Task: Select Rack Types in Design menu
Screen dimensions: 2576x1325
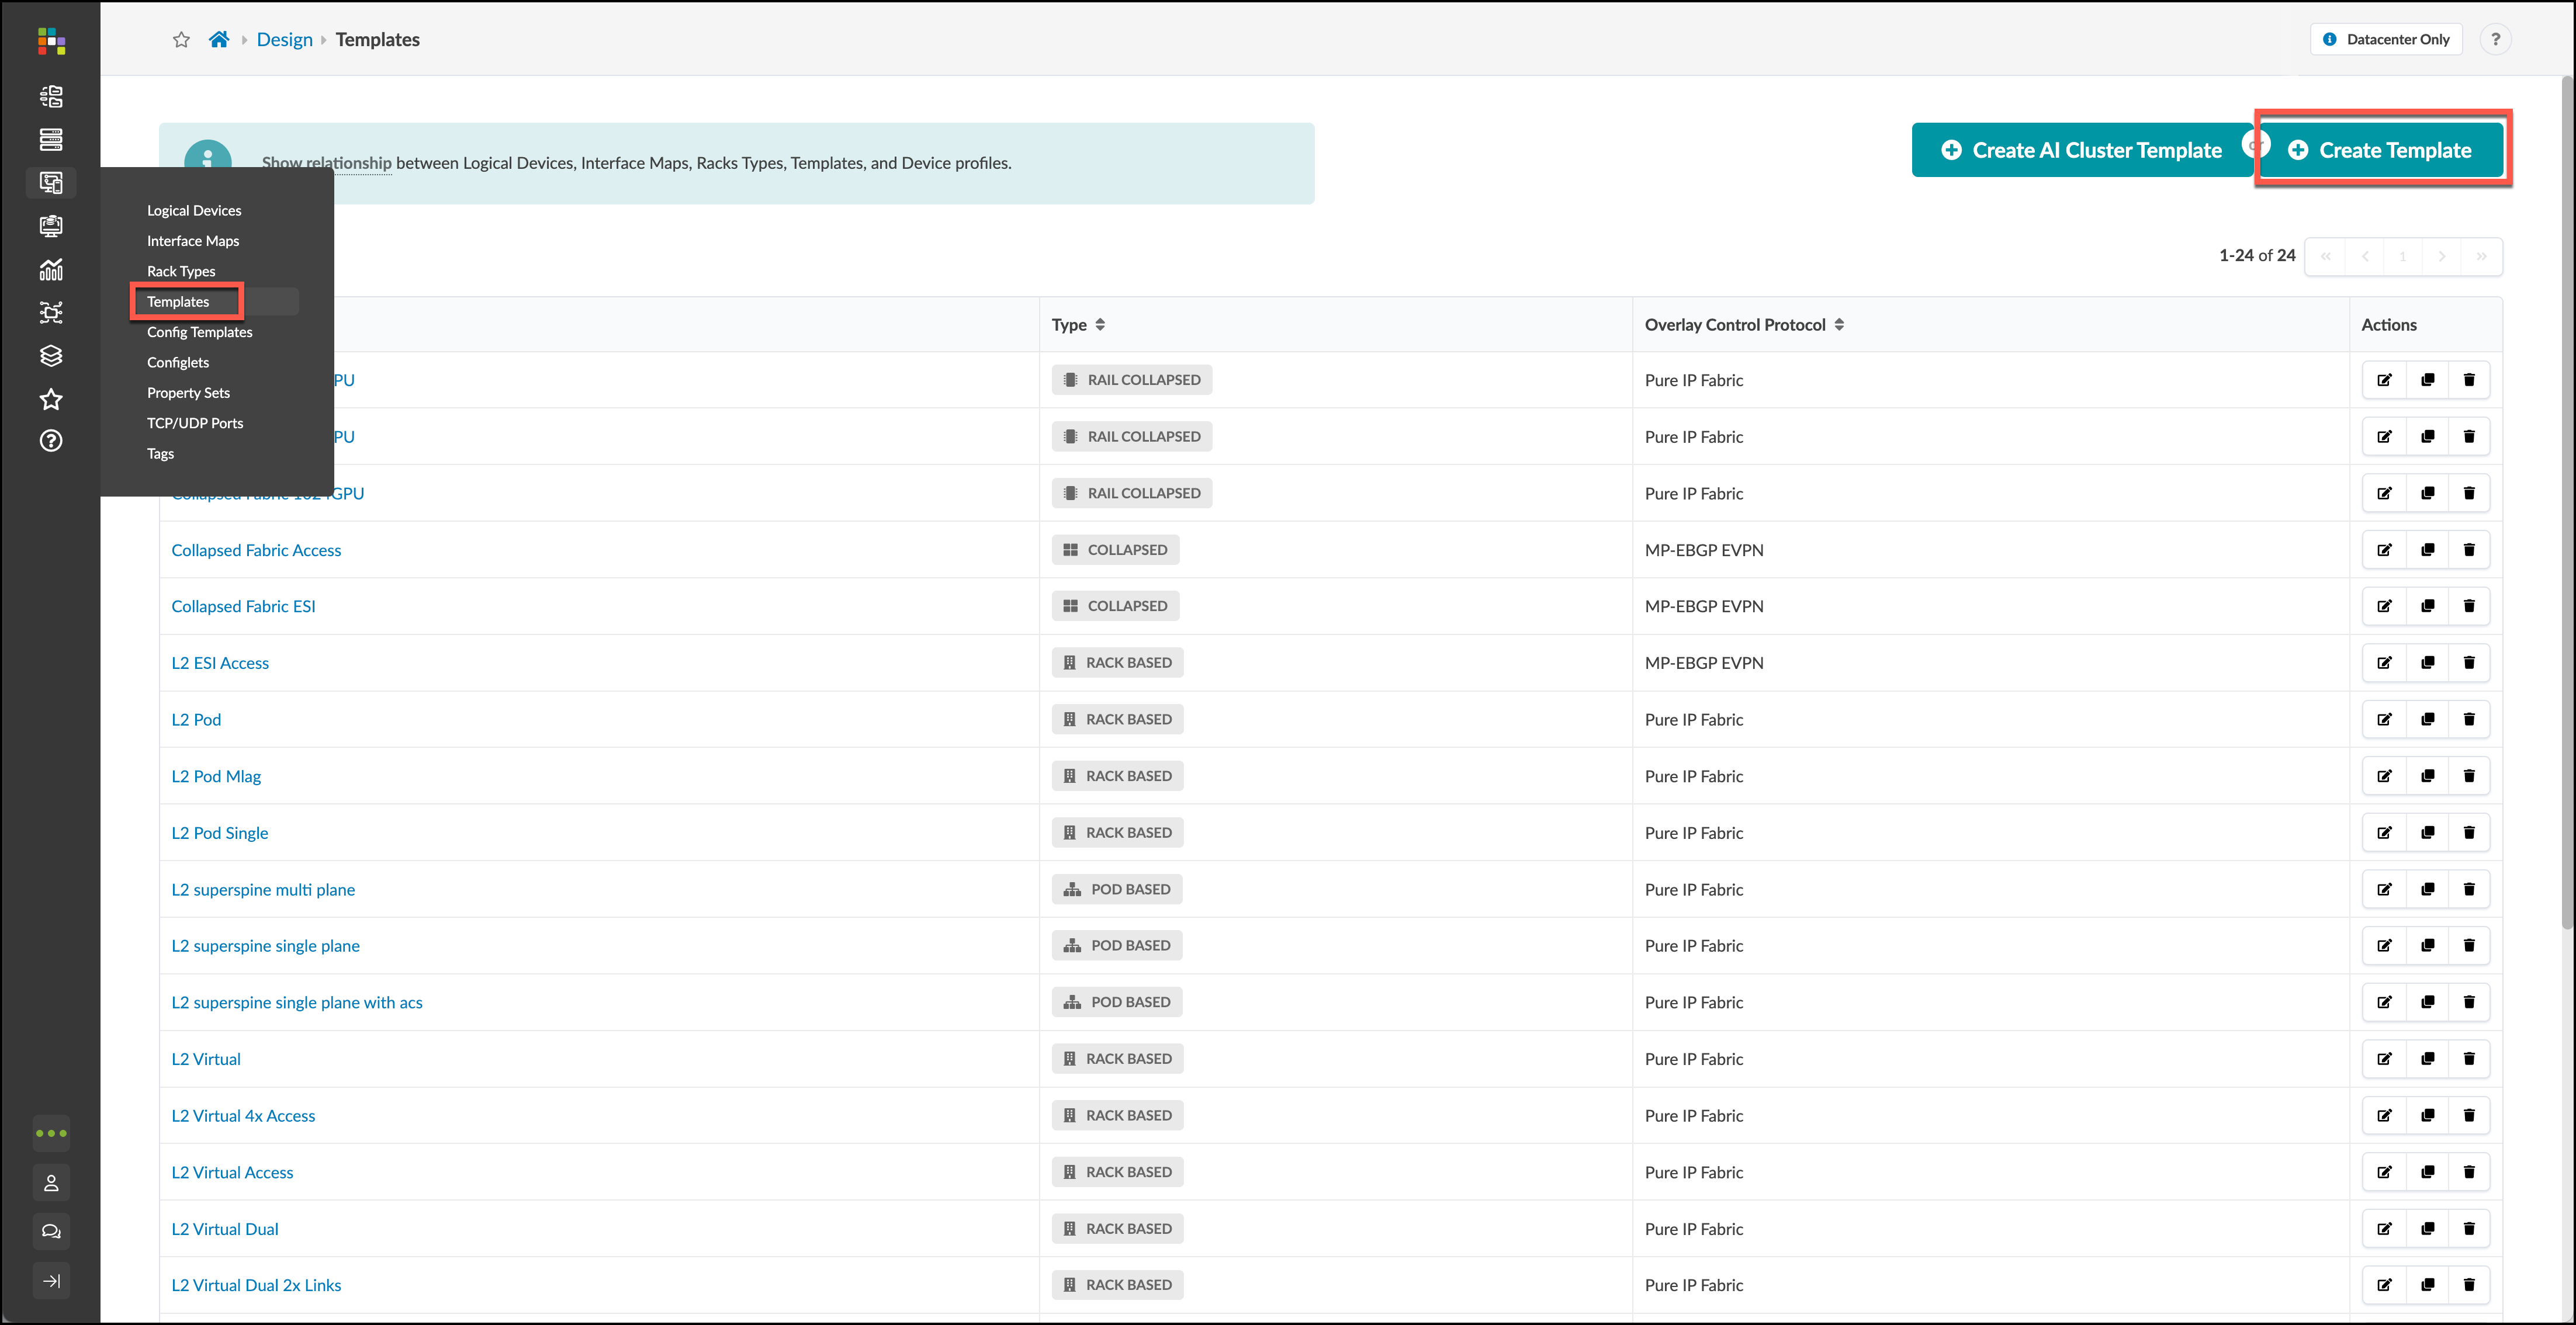Action: [x=181, y=271]
